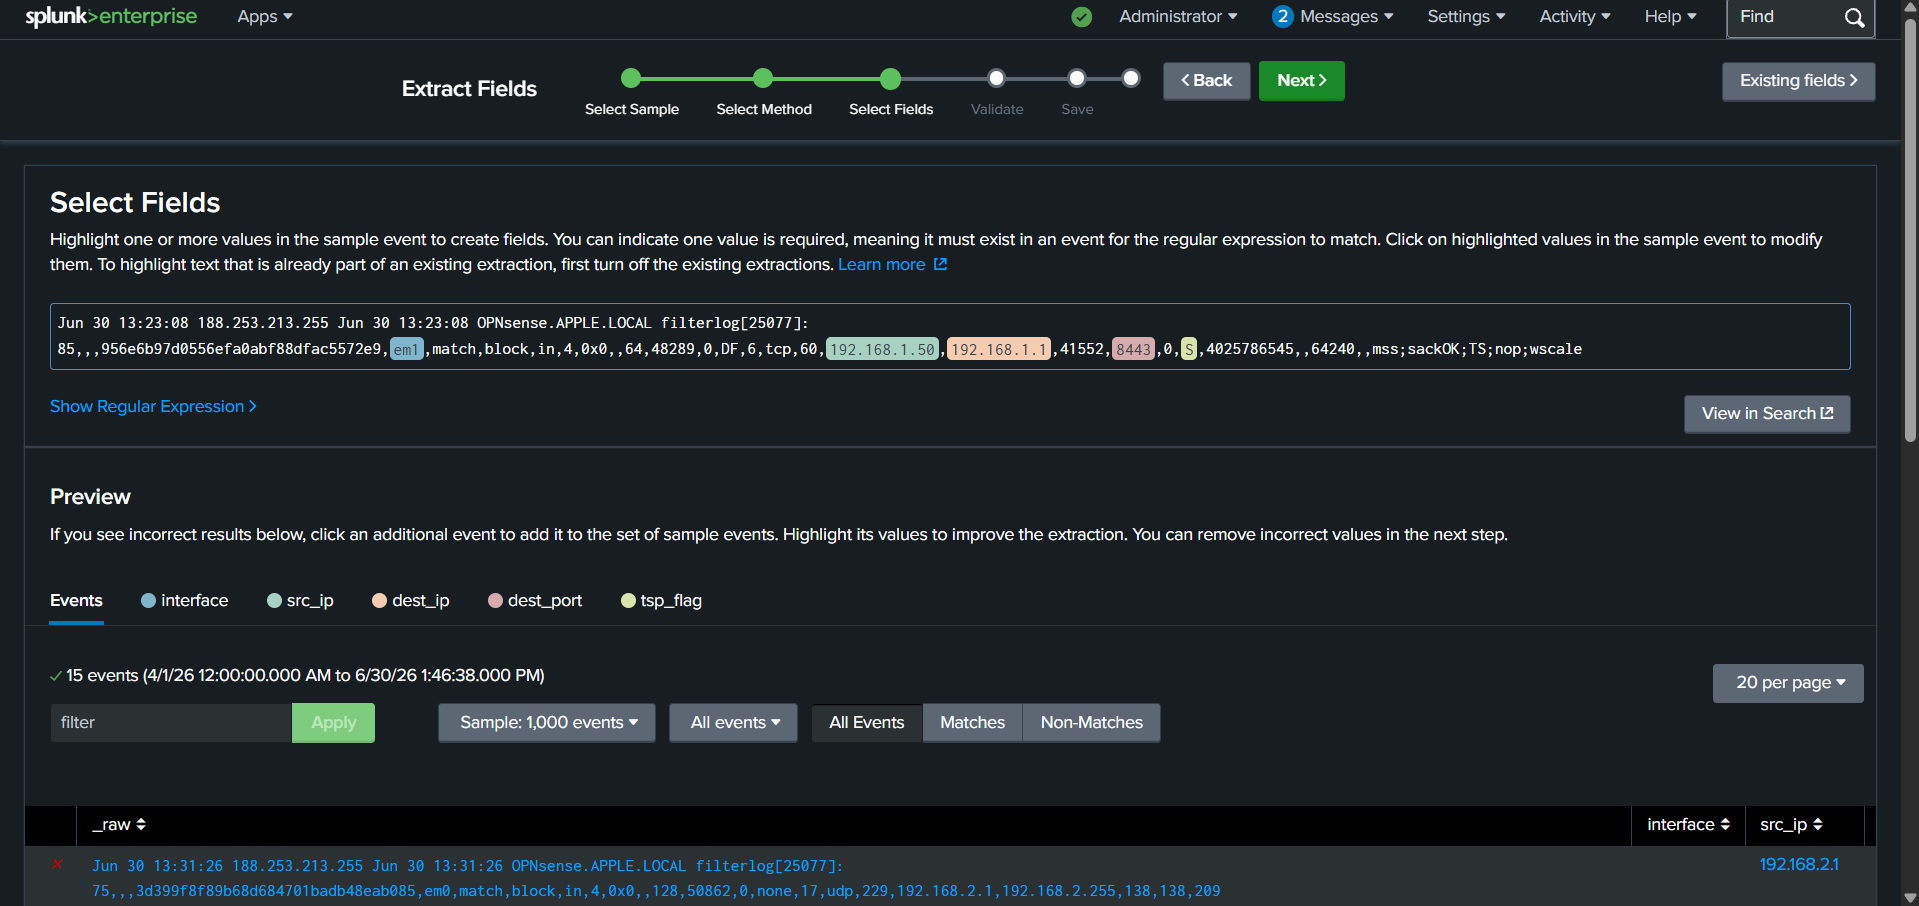Click the _raw column header
Image resolution: width=1919 pixels, height=906 pixels.
pos(111,824)
